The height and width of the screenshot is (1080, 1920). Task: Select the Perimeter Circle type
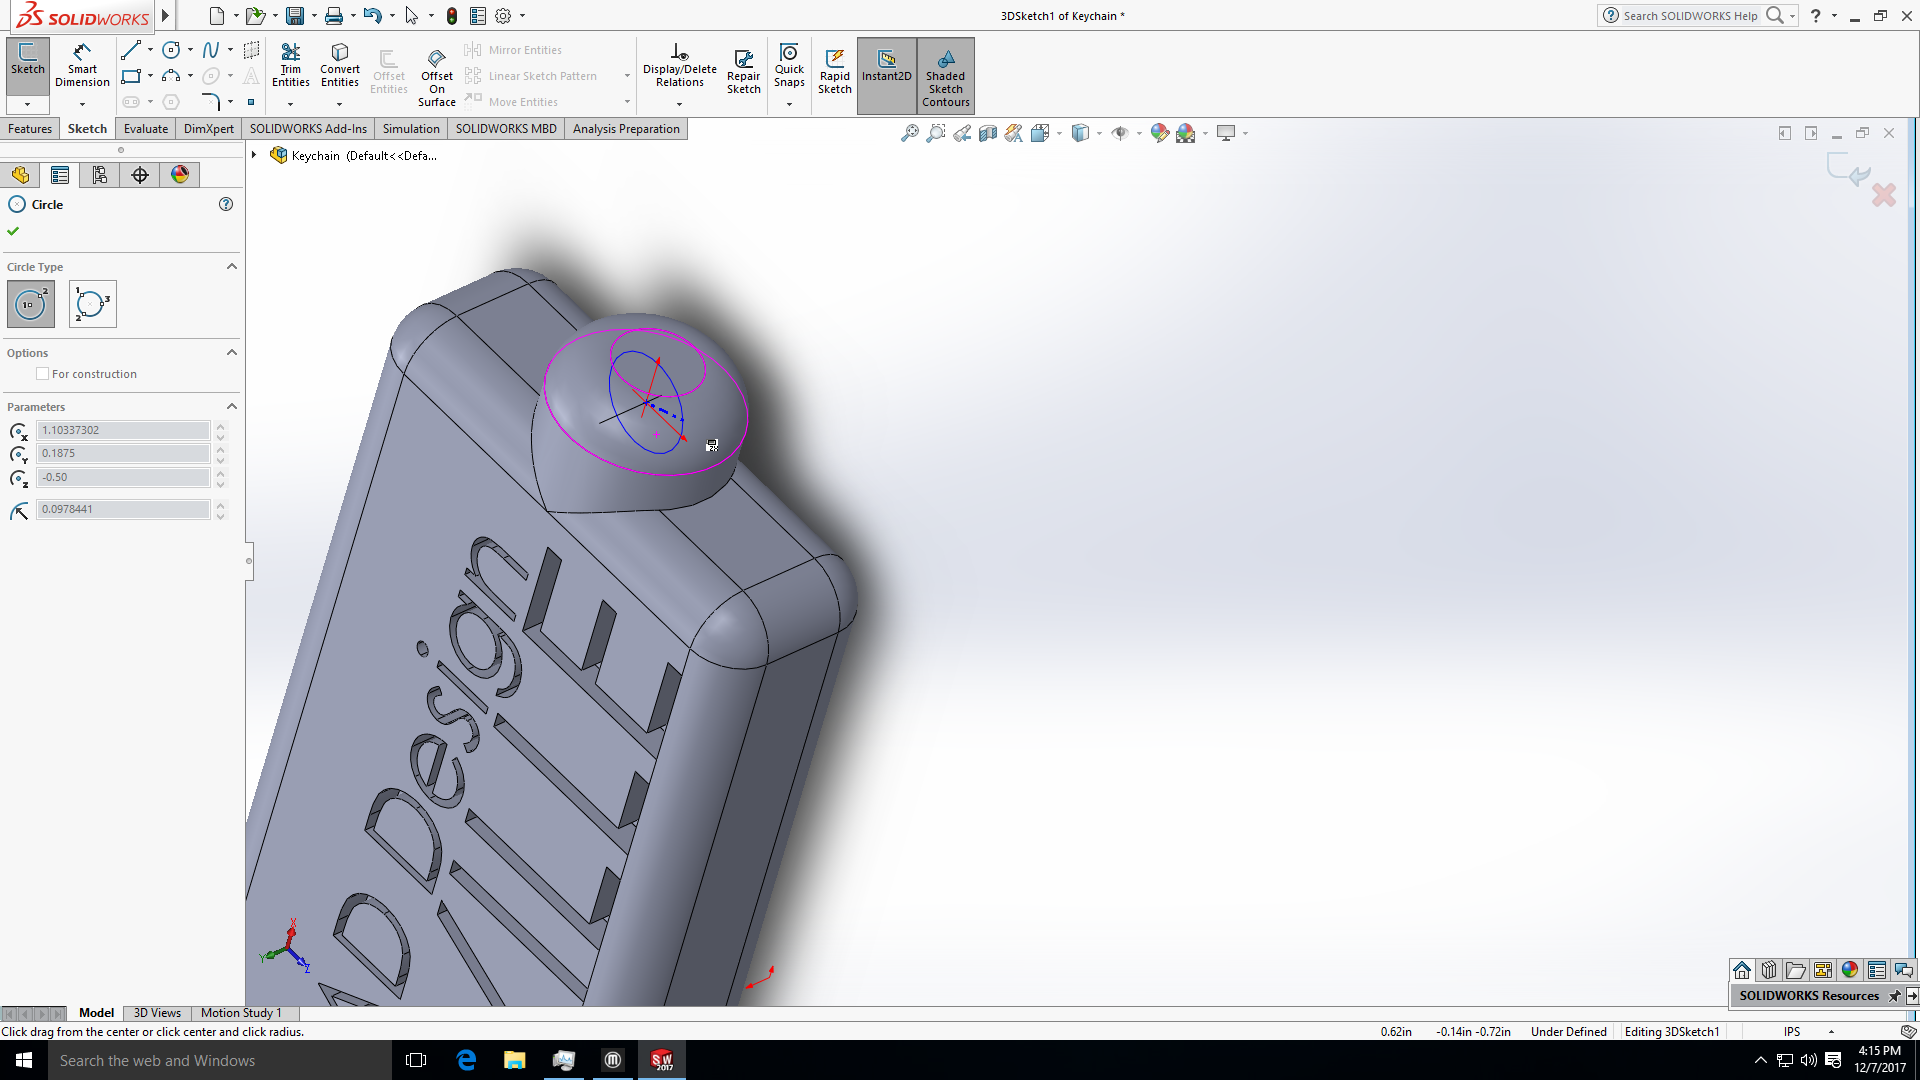(x=92, y=304)
